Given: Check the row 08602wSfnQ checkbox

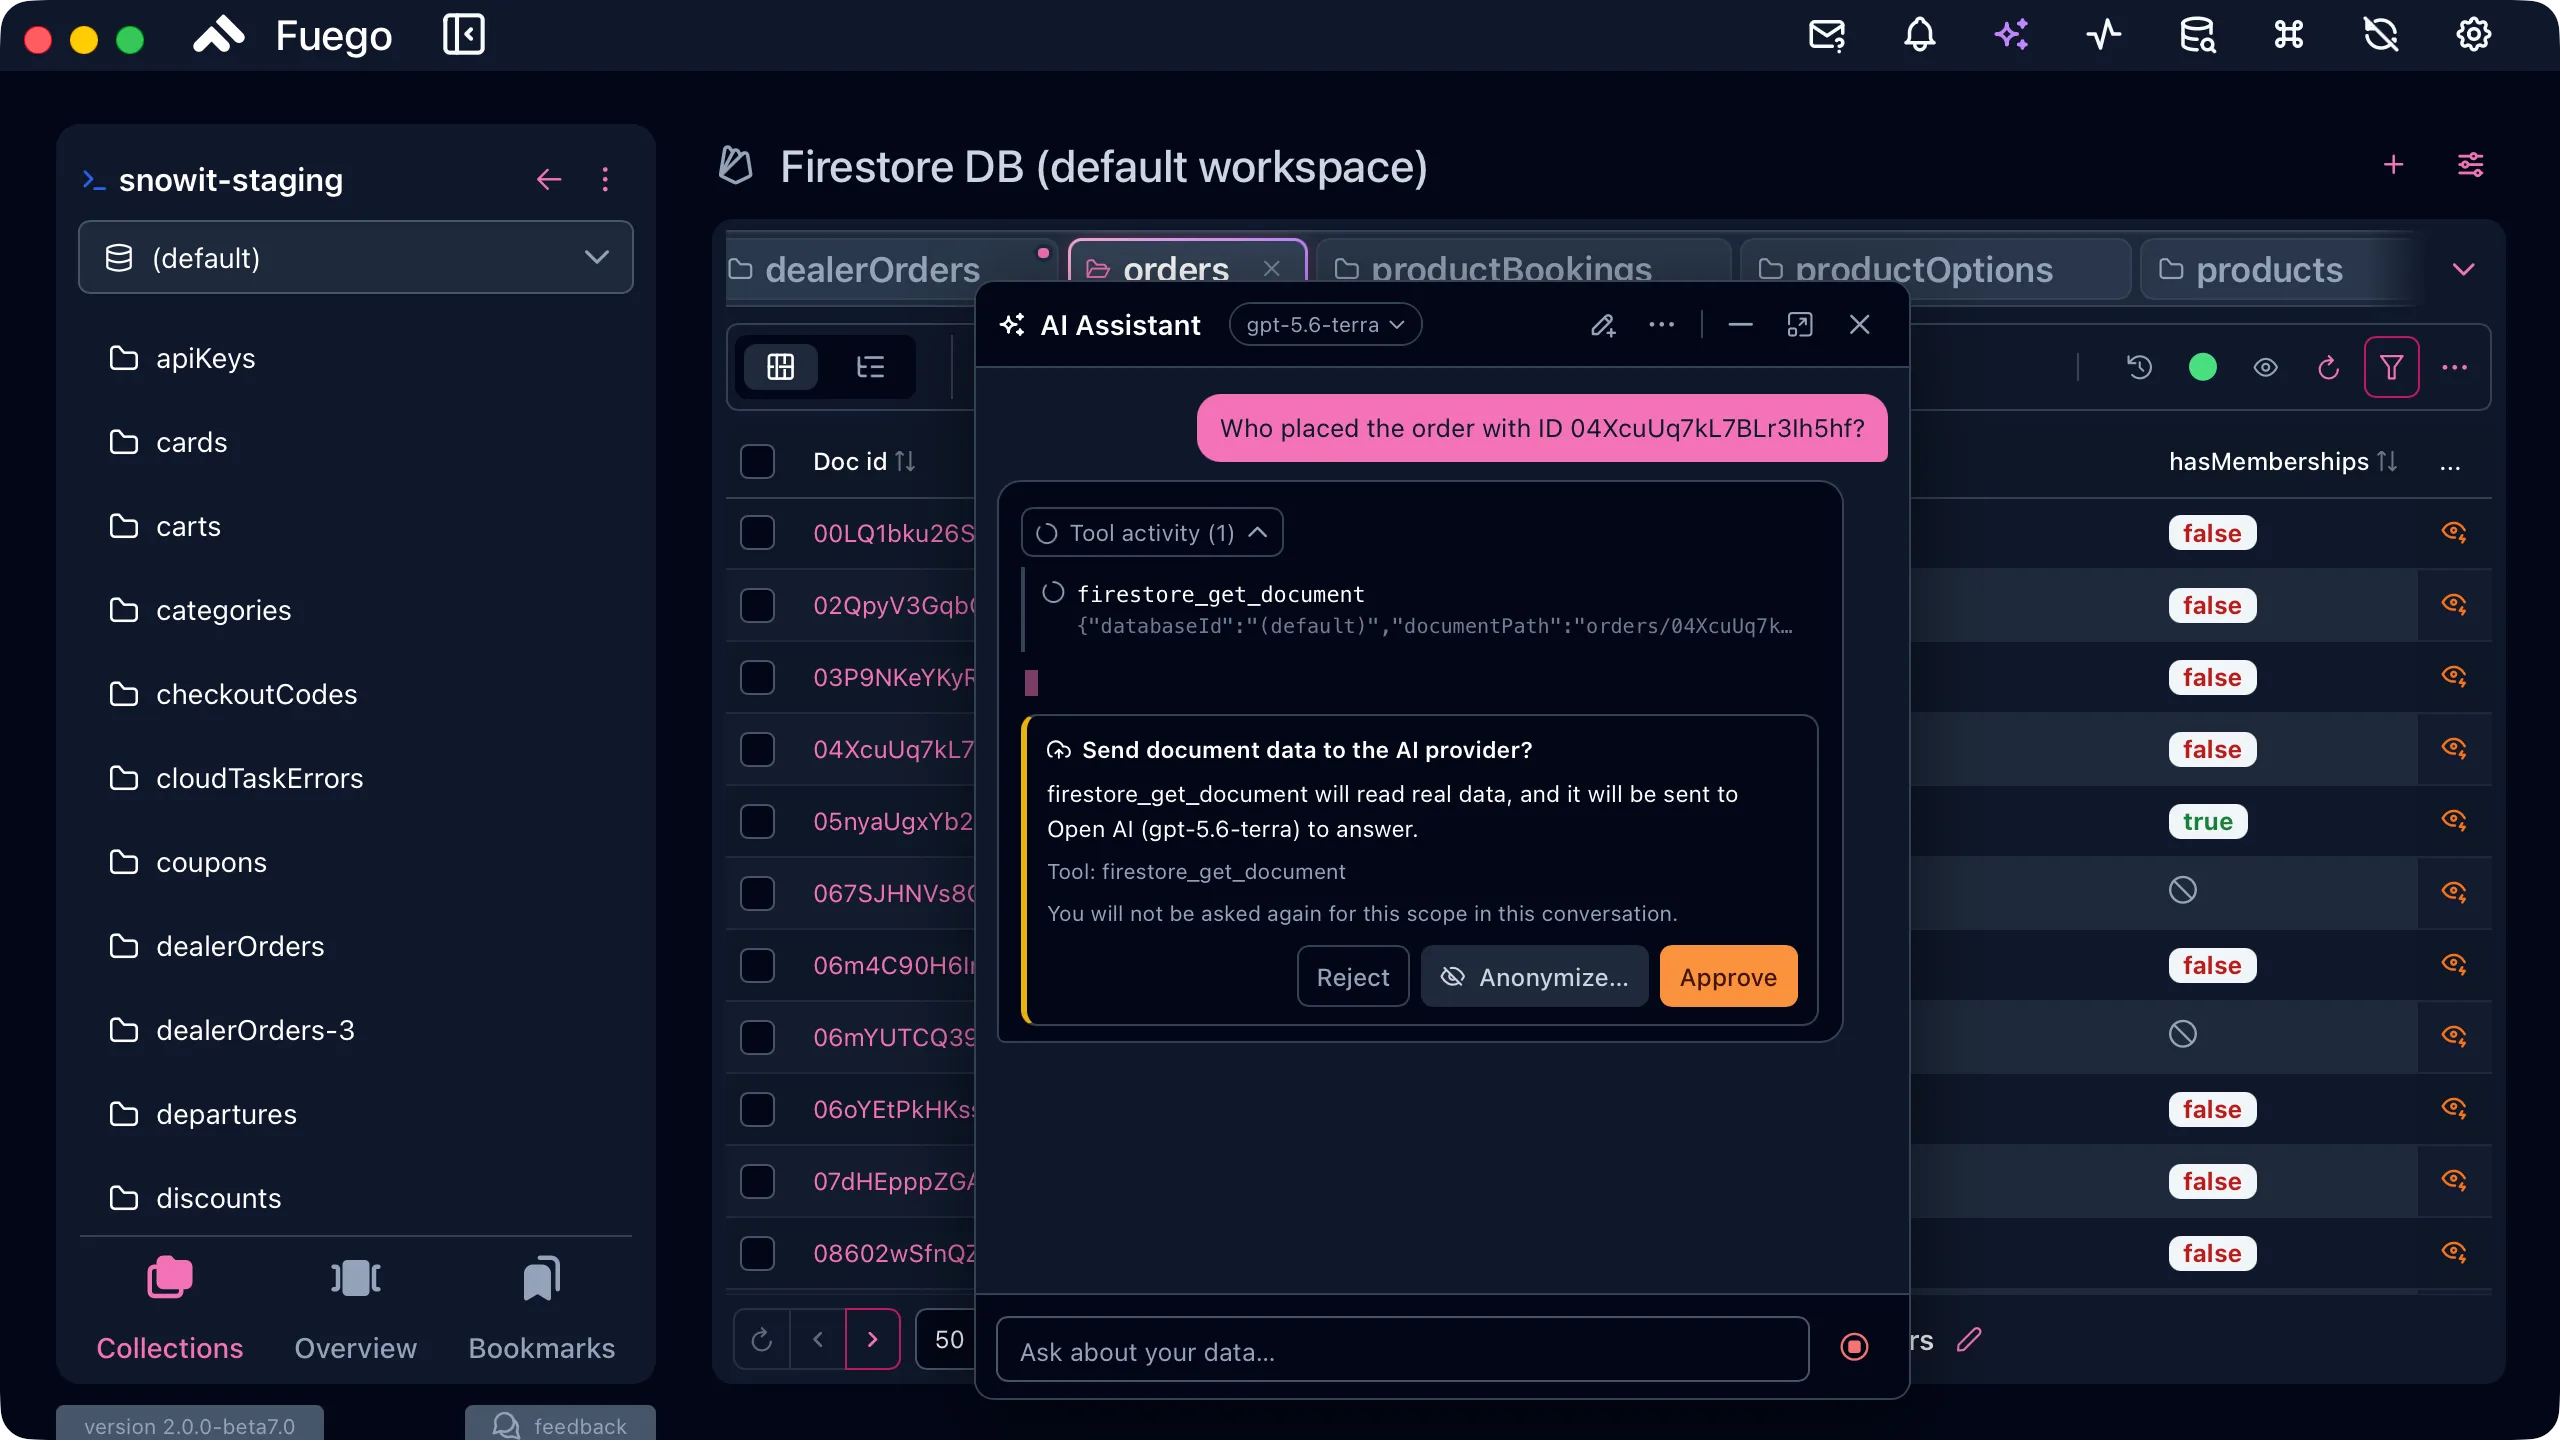Looking at the screenshot, I should 757,1253.
